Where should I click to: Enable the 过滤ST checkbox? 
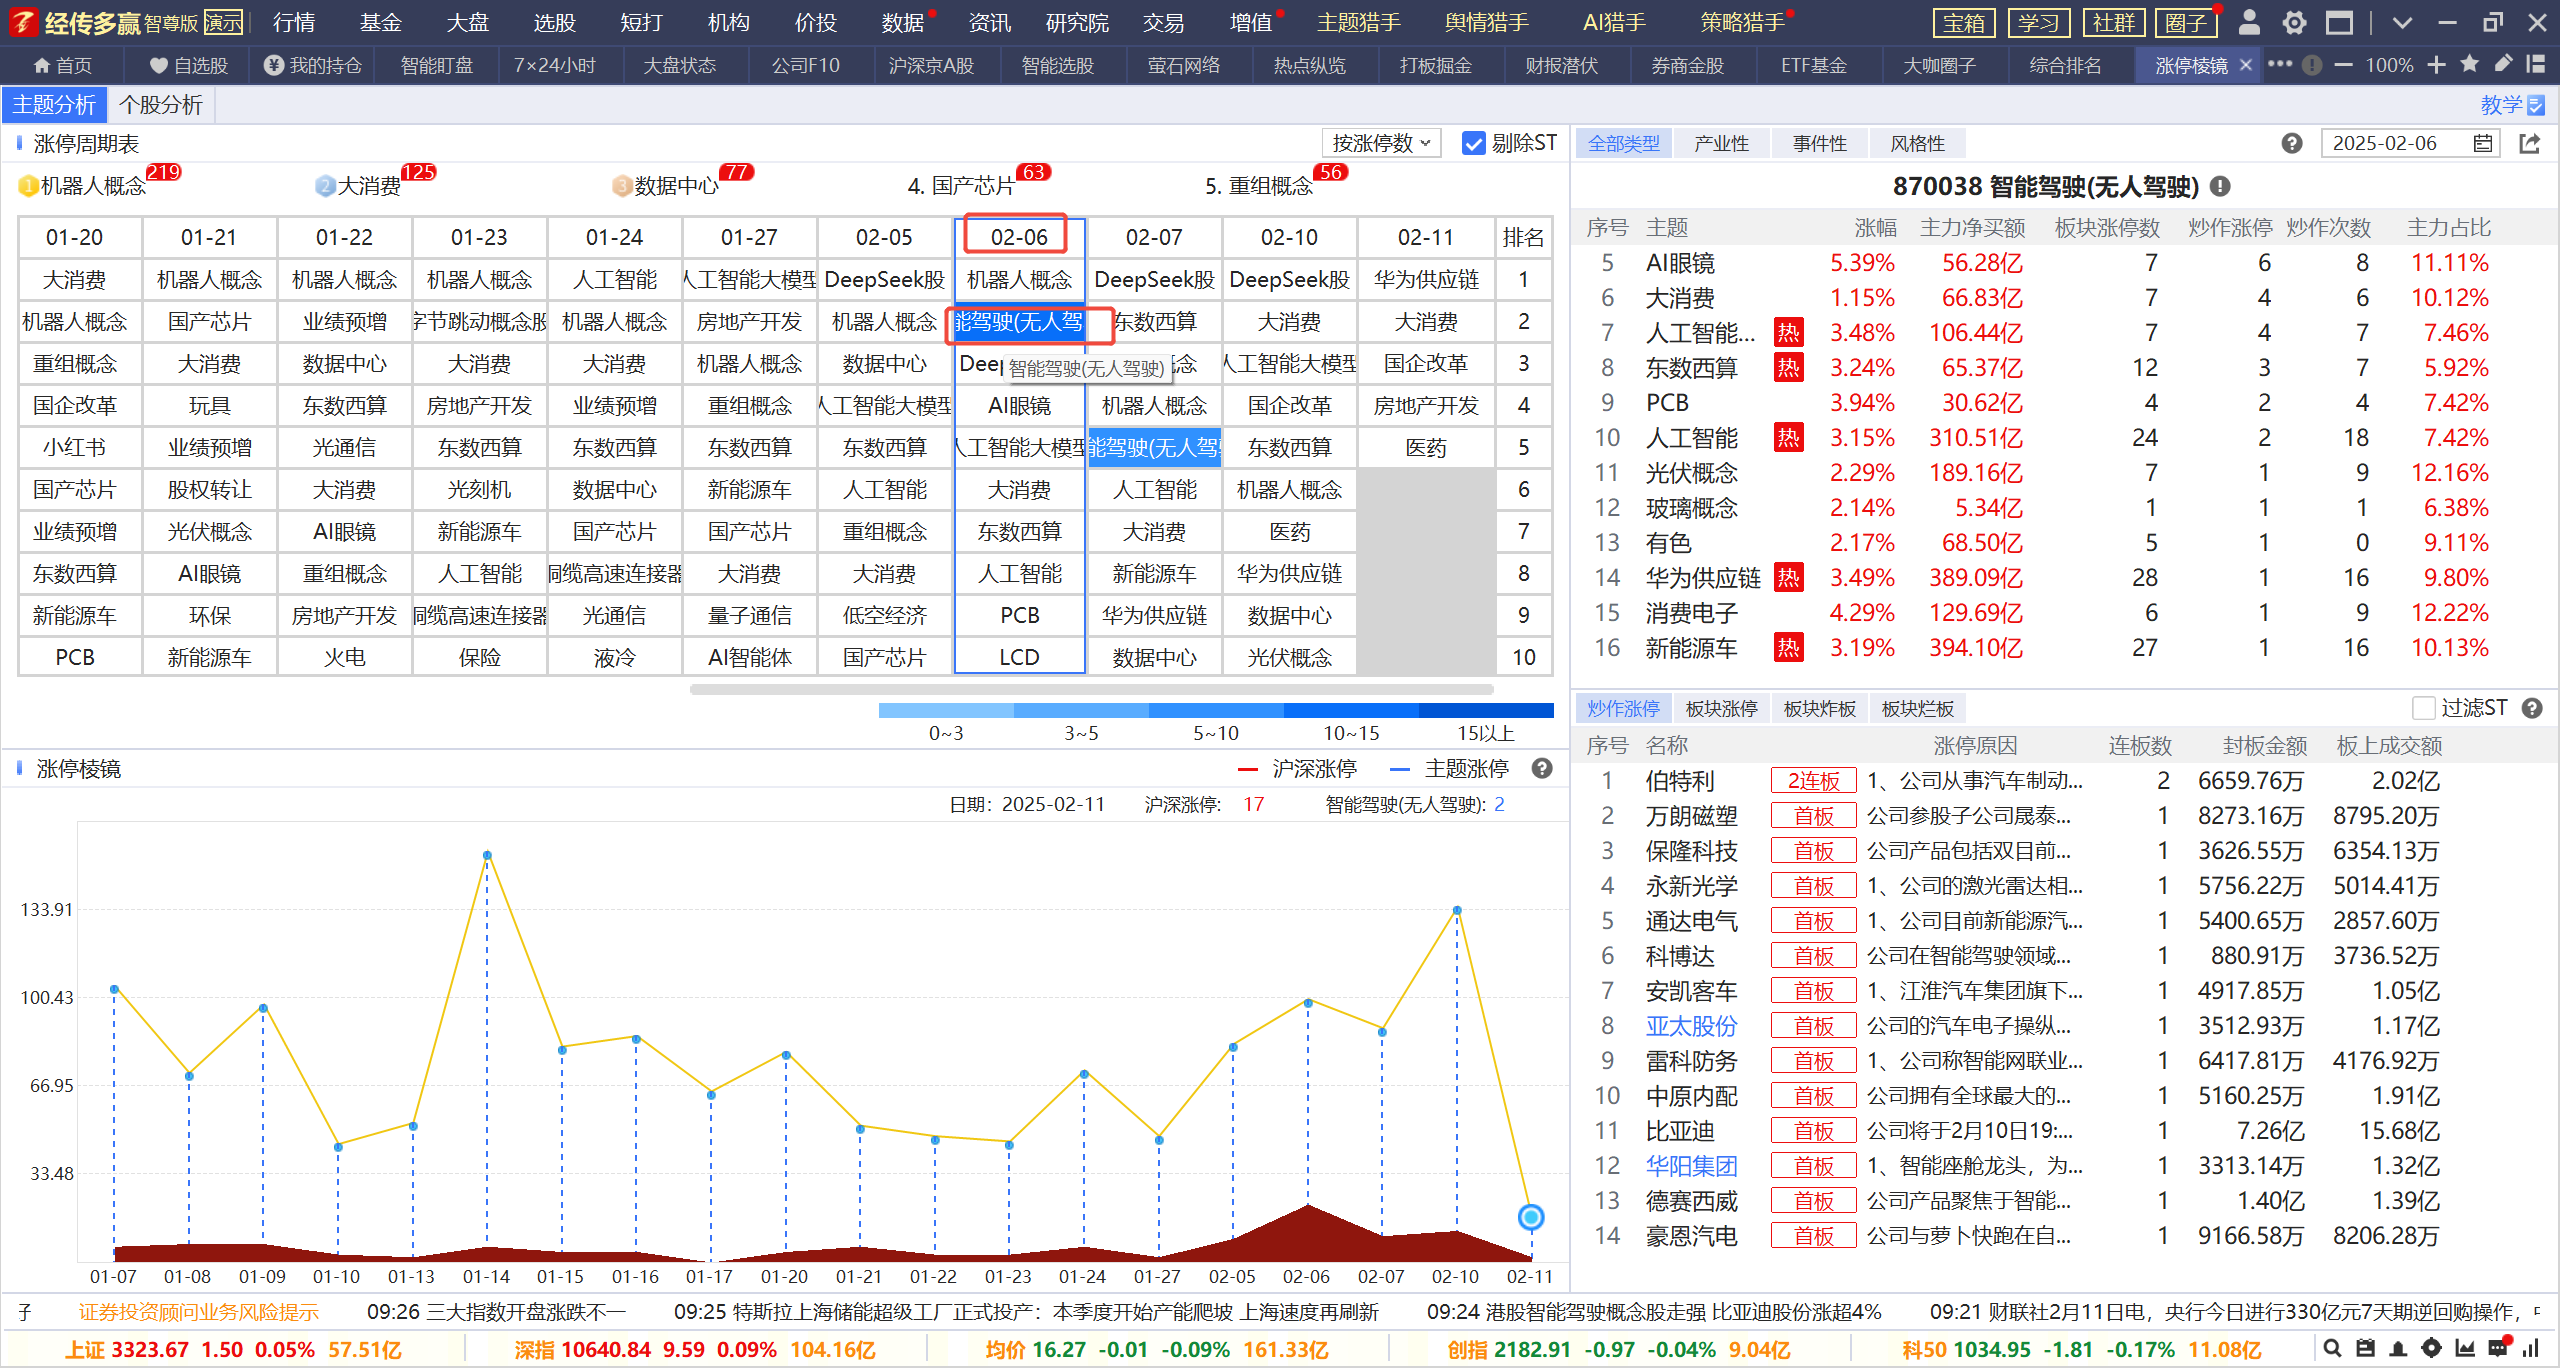pos(2423,708)
